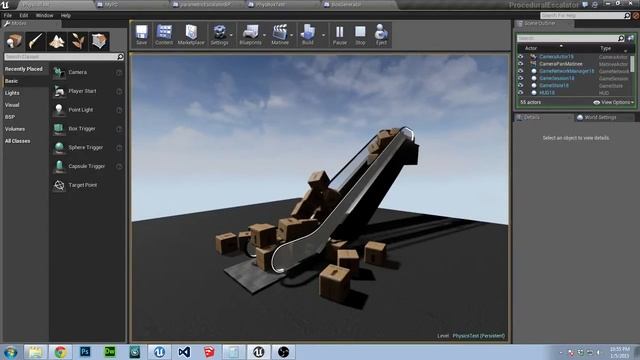This screenshot has height=360, width=640.
Task: Select the Volumes category
Action: pos(15,129)
